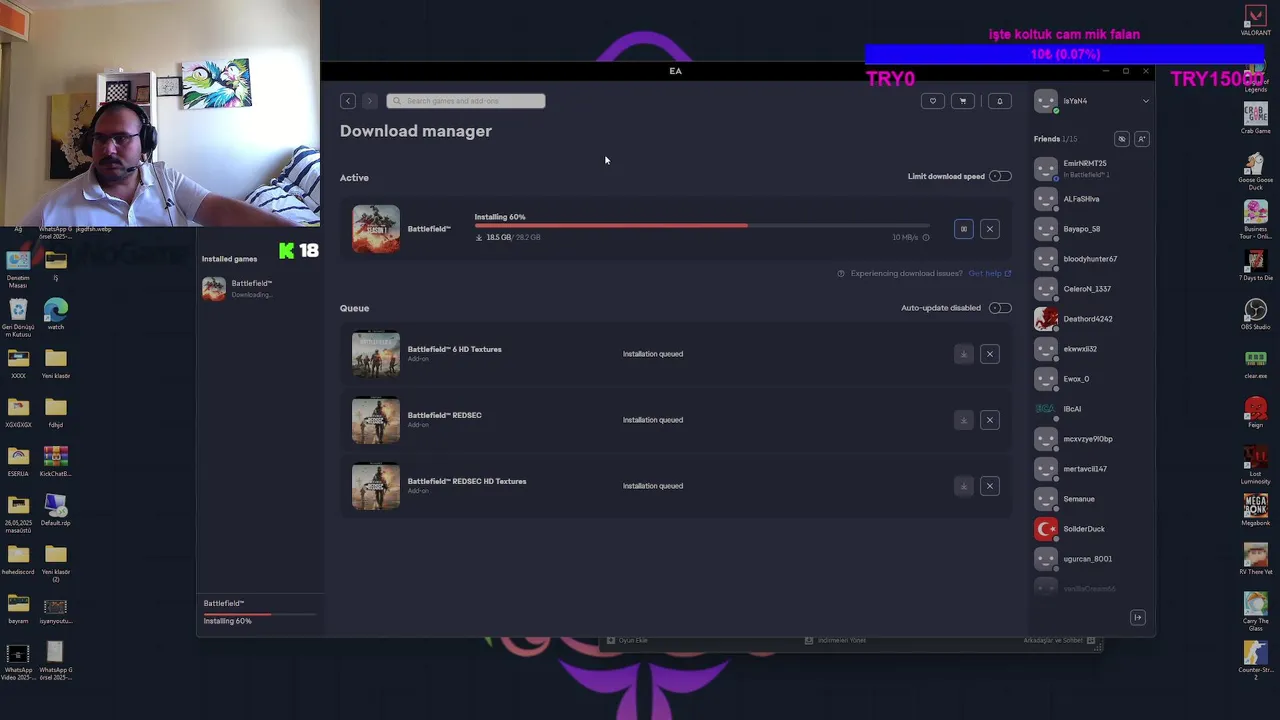Open friend ugurcan_8001

[x=1089, y=559]
